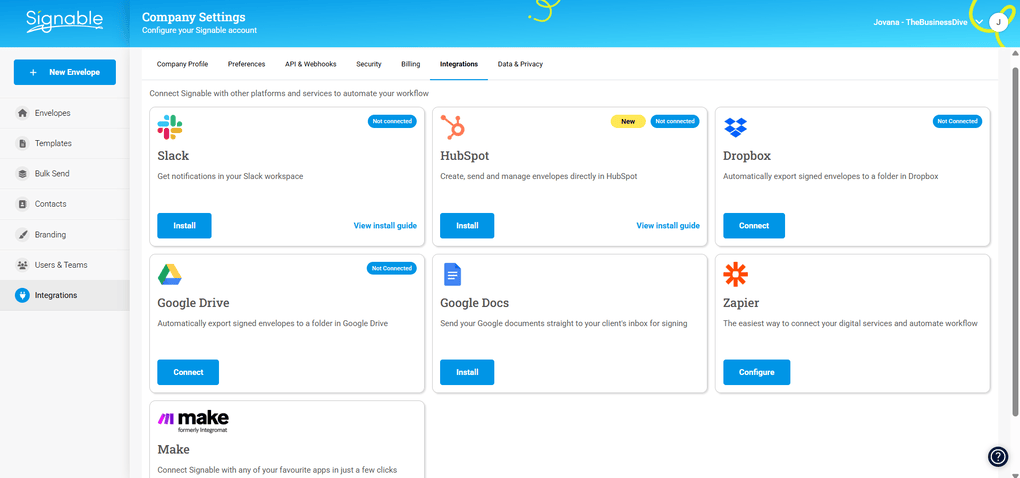
Task: Click the Dropbox card title
Action: [x=747, y=156]
